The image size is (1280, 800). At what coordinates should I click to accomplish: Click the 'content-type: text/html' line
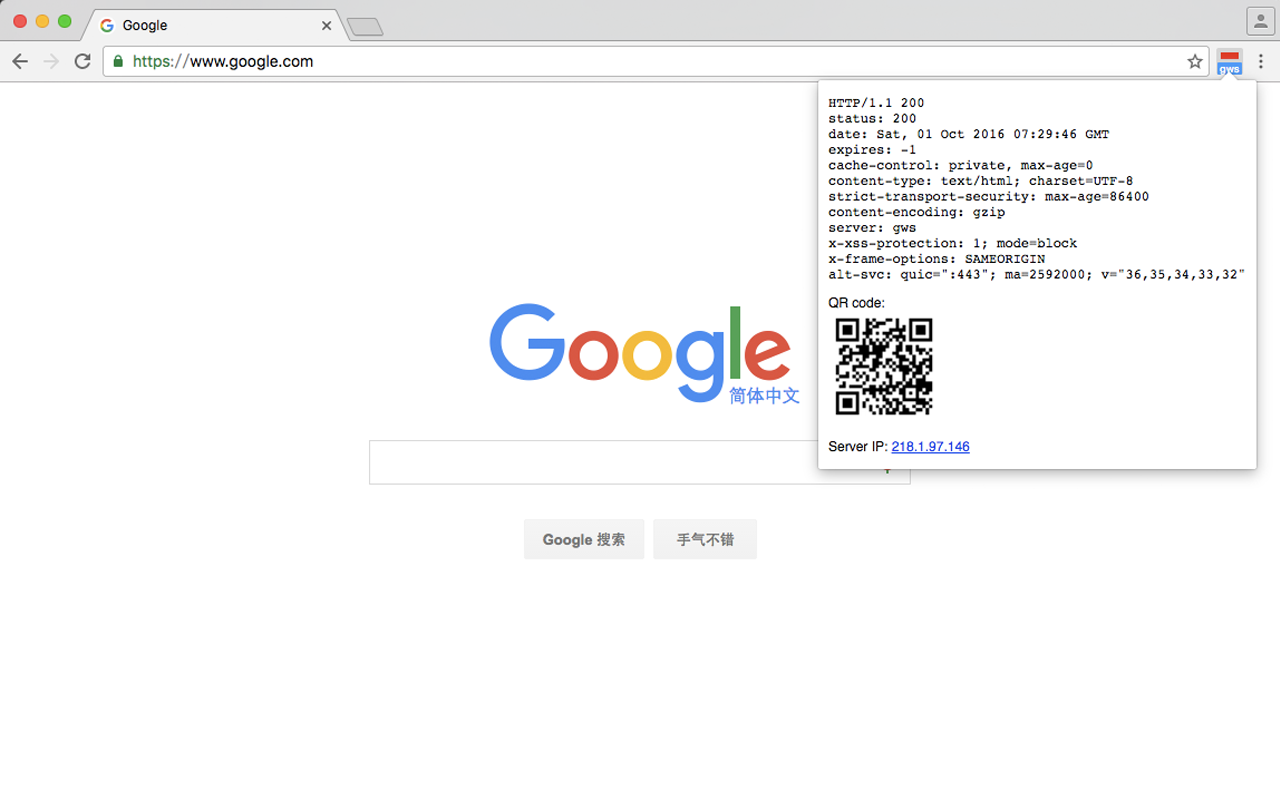980,181
